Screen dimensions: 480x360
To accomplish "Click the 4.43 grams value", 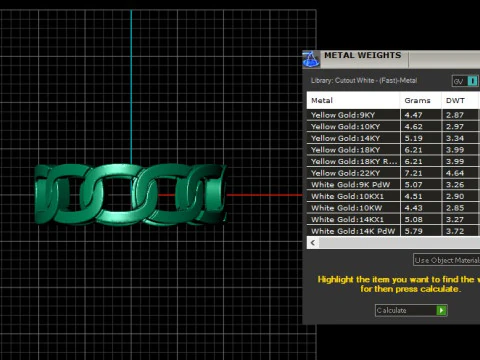I will pyautogui.click(x=413, y=208).
